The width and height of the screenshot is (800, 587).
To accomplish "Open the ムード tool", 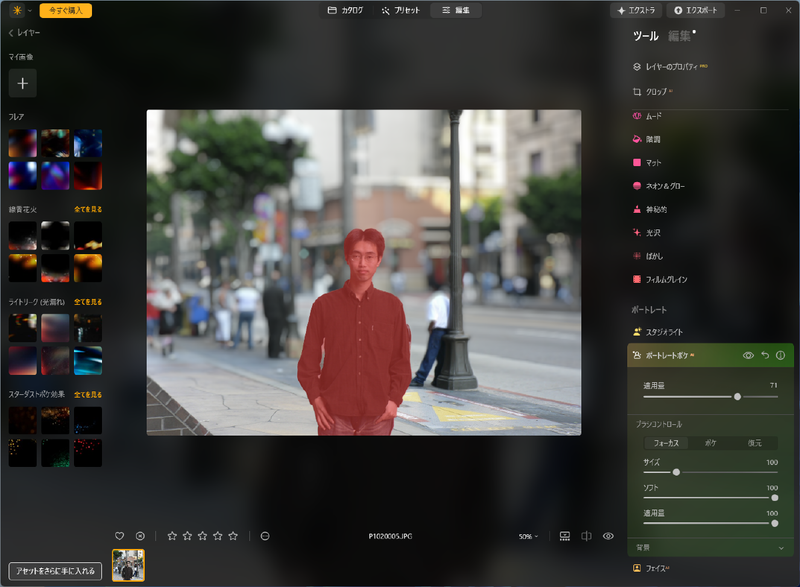I will [x=647, y=116].
